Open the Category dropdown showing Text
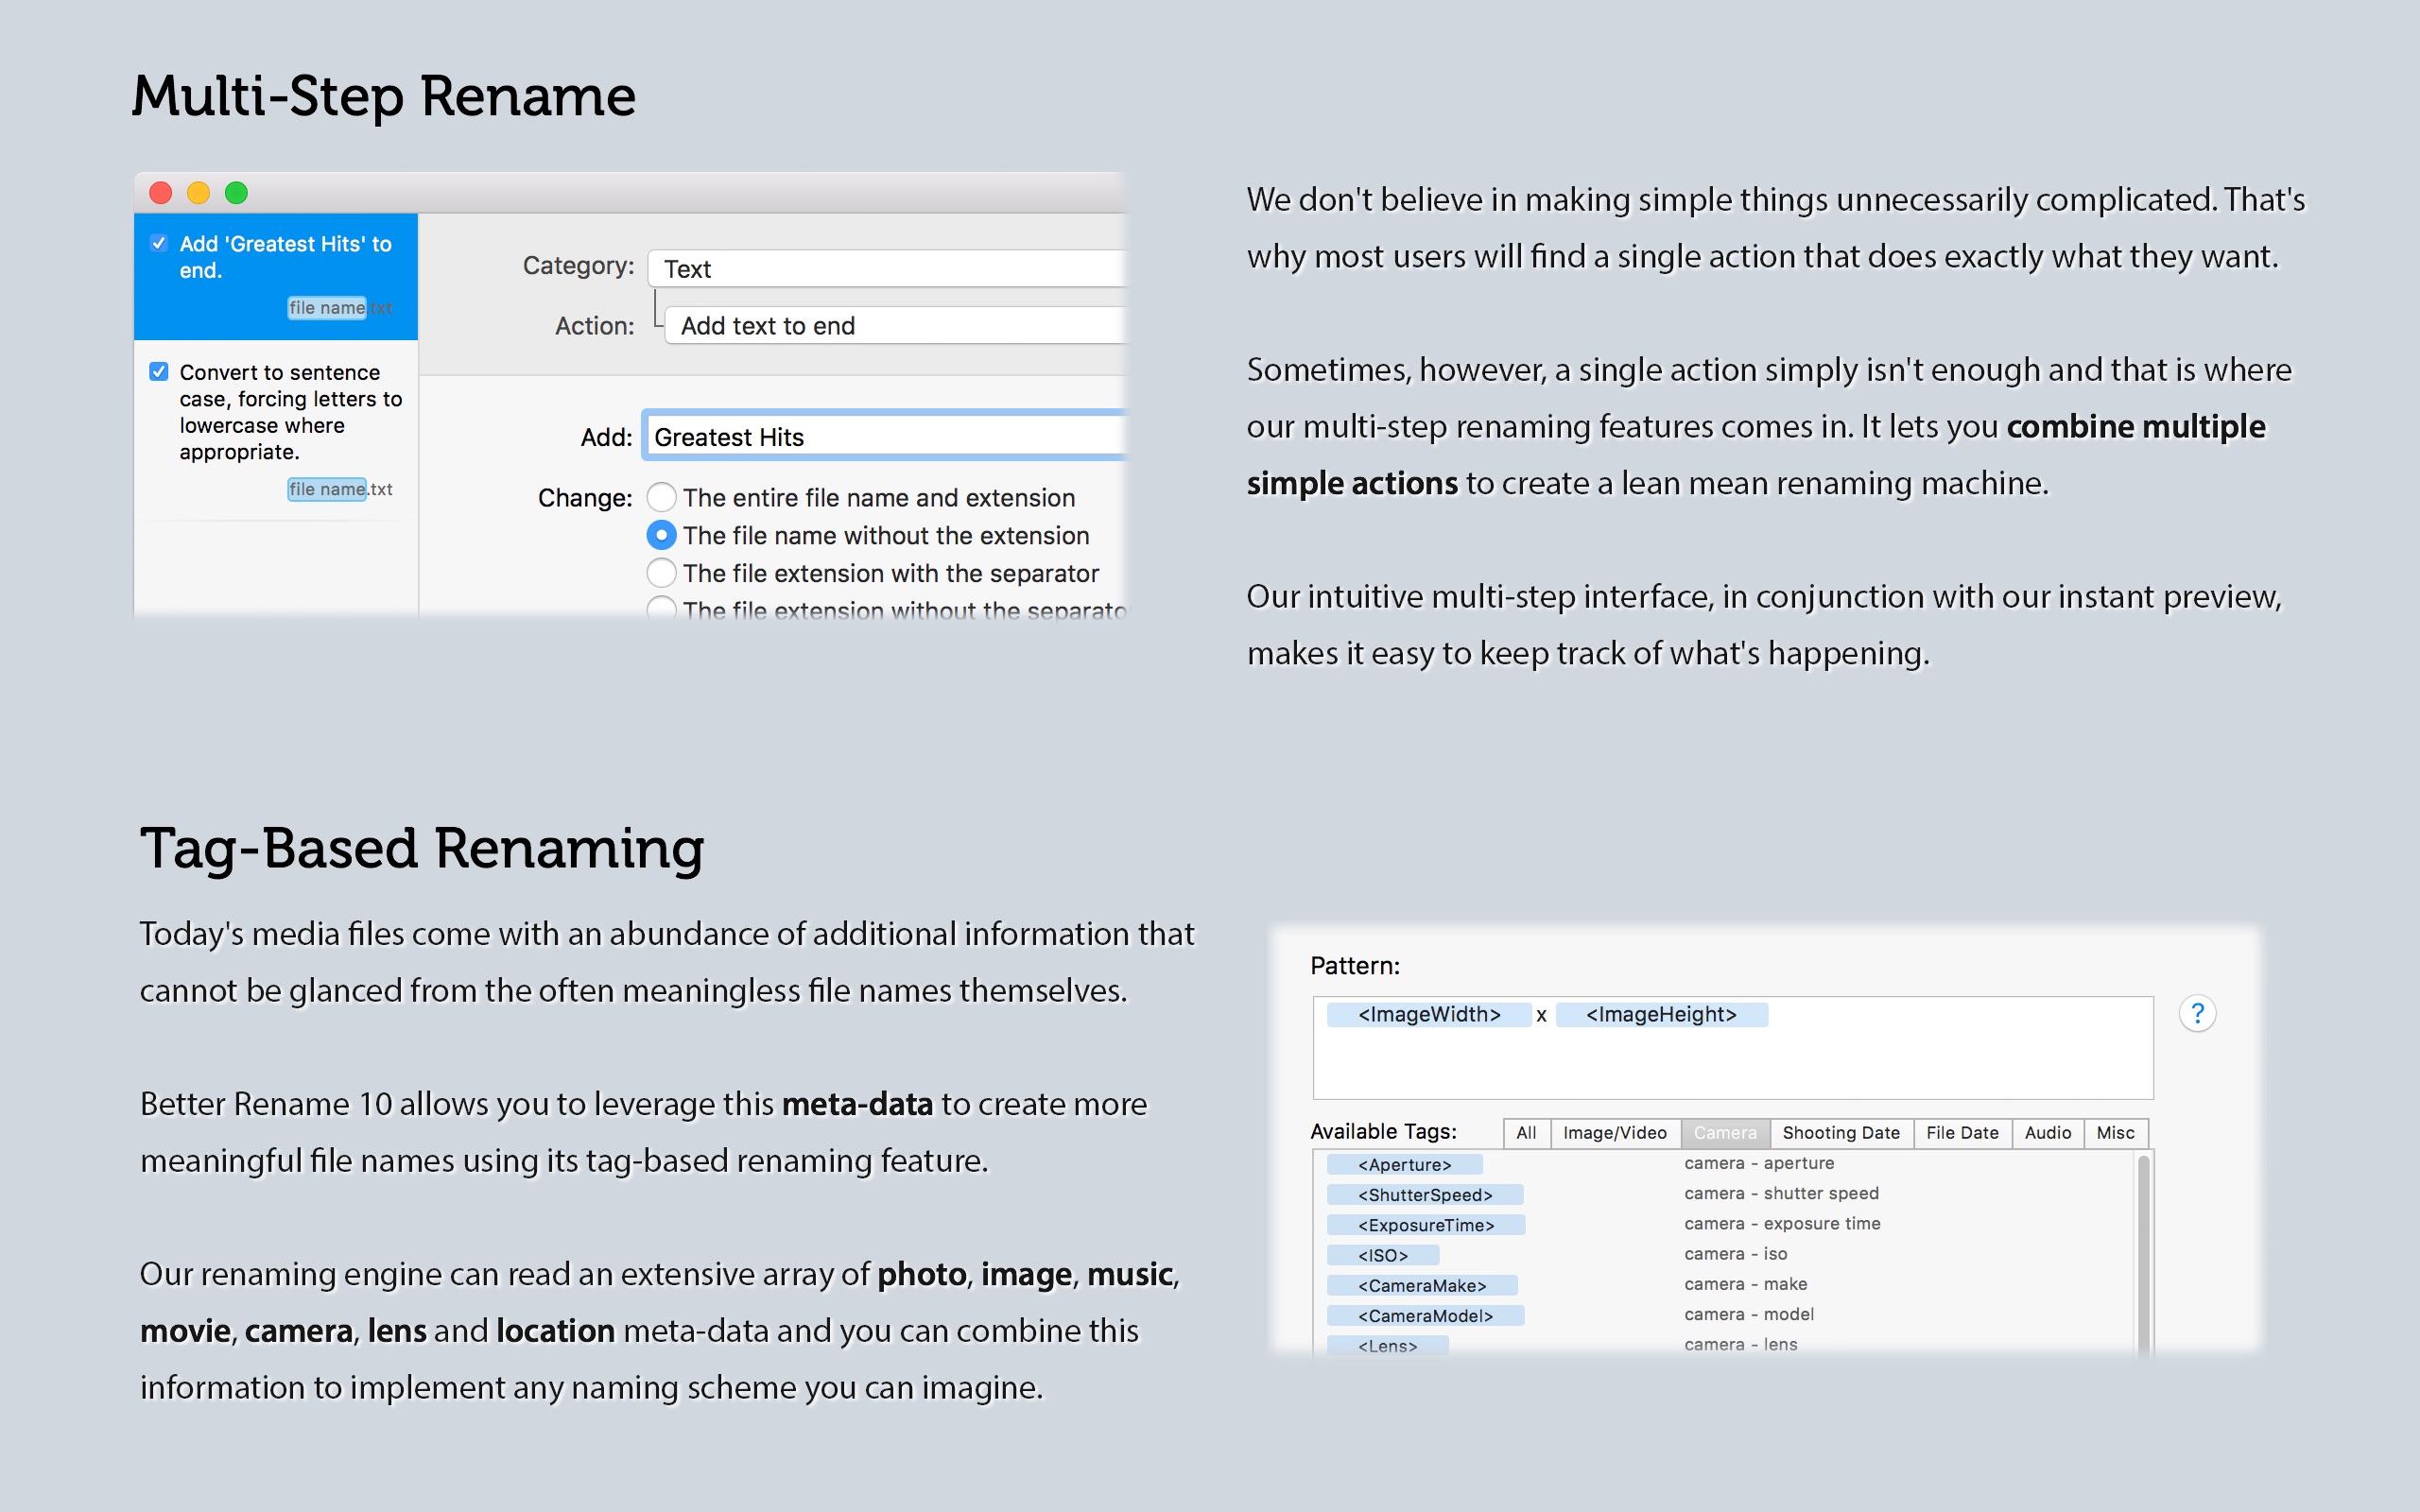The width and height of the screenshot is (2420, 1512). (x=887, y=268)
